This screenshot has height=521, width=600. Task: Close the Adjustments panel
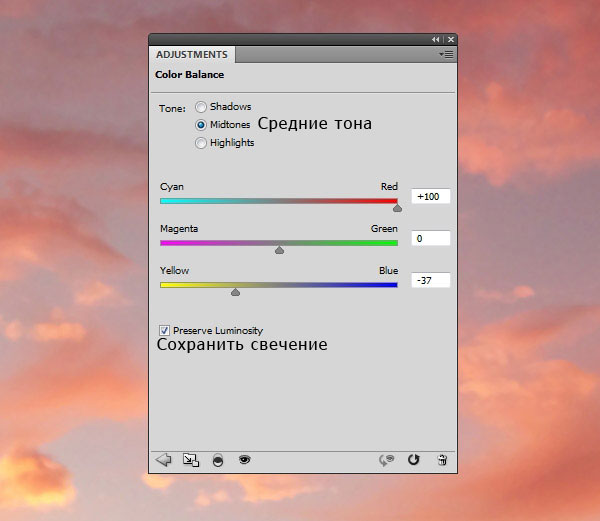pos(451,39)
